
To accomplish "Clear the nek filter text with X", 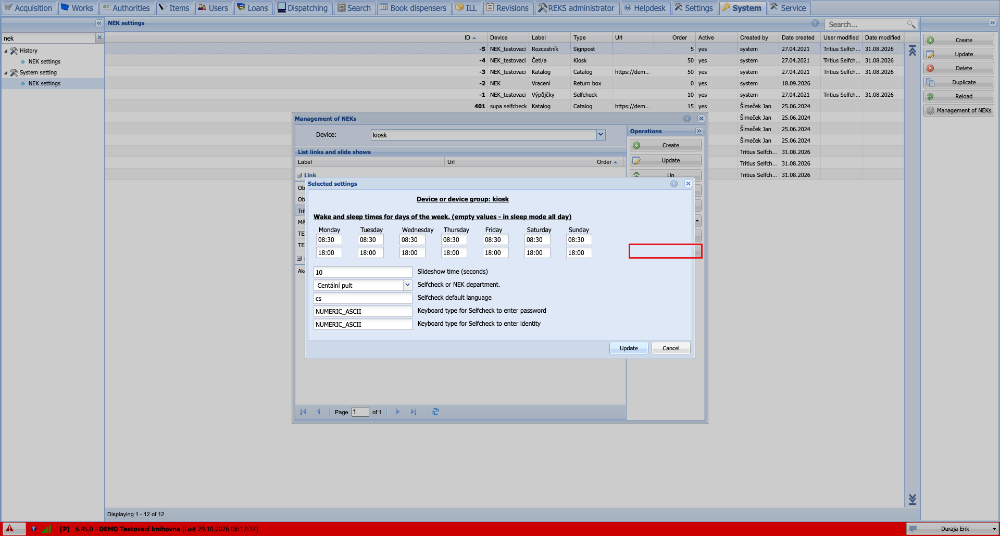I will tap(99, 38).
